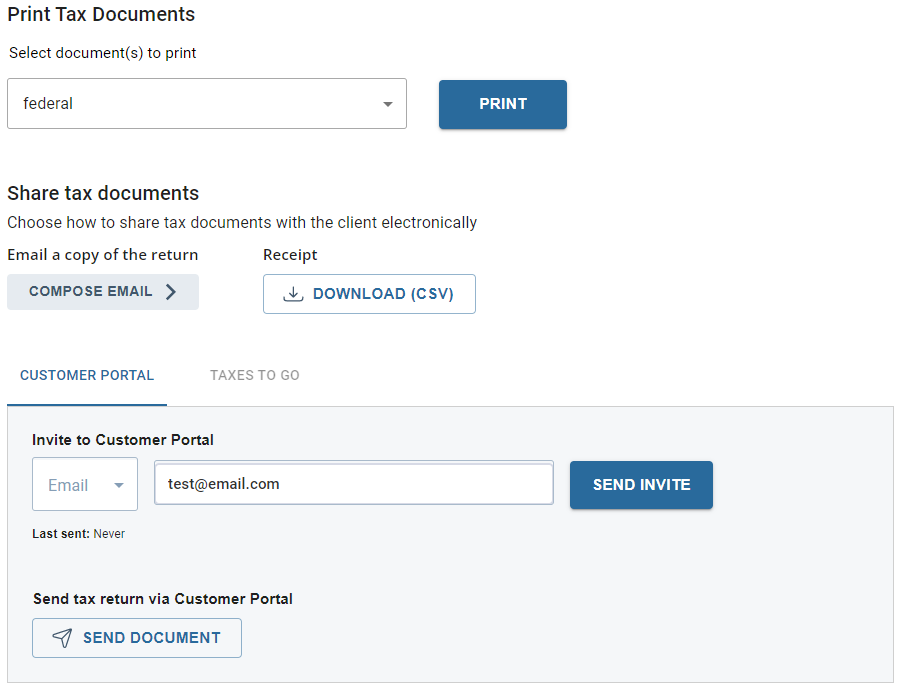
Task: Switch to the Taxes To Go tab
Action: click(255, 375)
